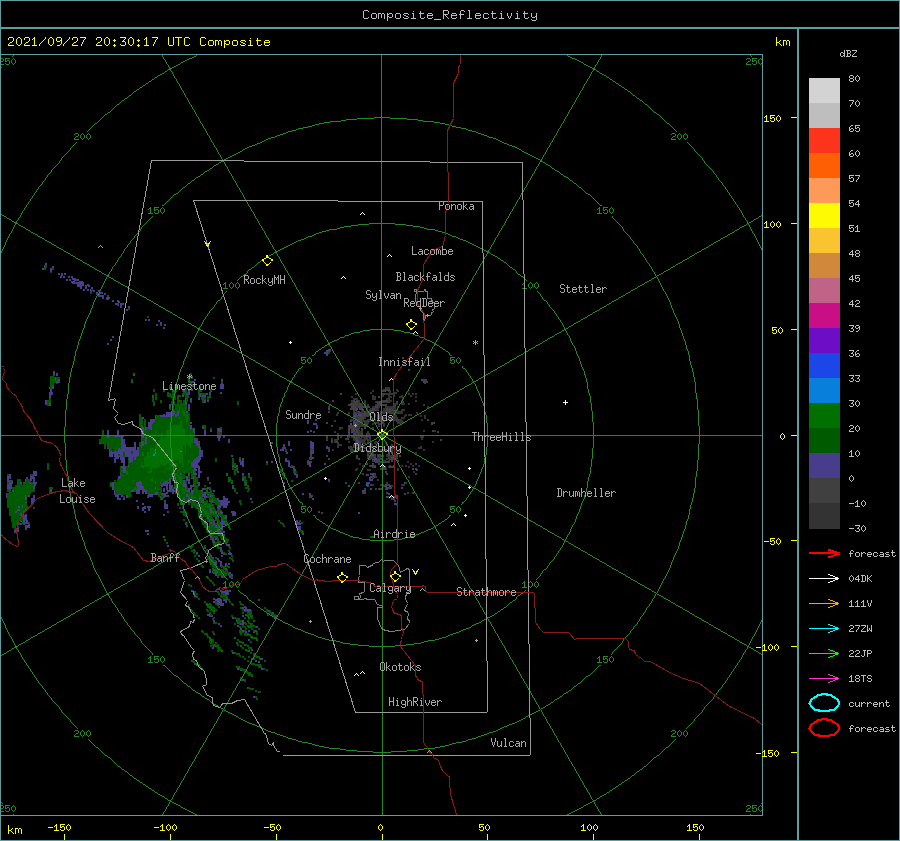Click the magenta 18TS arrow legend icon
Screen dimensions: 900x841
point(824,679)
